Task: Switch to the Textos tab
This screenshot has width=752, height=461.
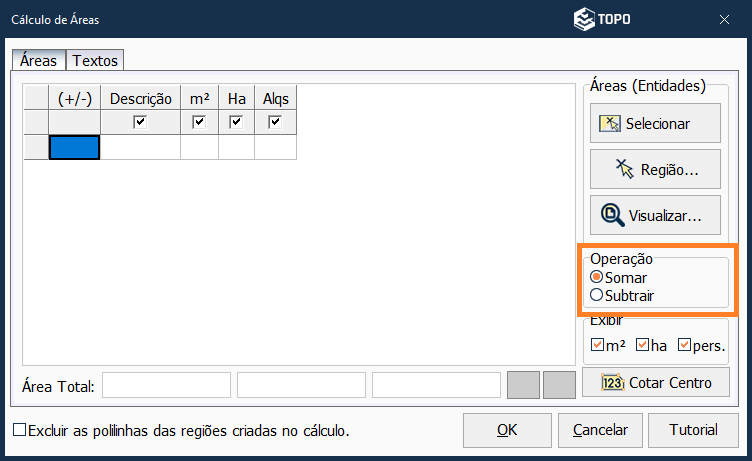Action: [x=95, y=61]
